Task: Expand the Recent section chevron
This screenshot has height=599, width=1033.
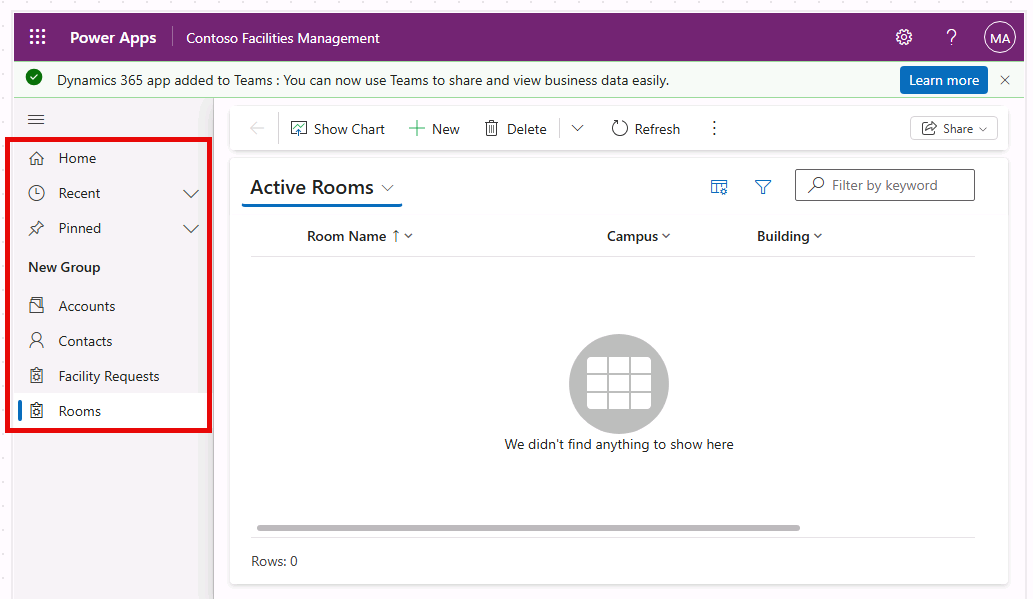Action: [191, 194]
